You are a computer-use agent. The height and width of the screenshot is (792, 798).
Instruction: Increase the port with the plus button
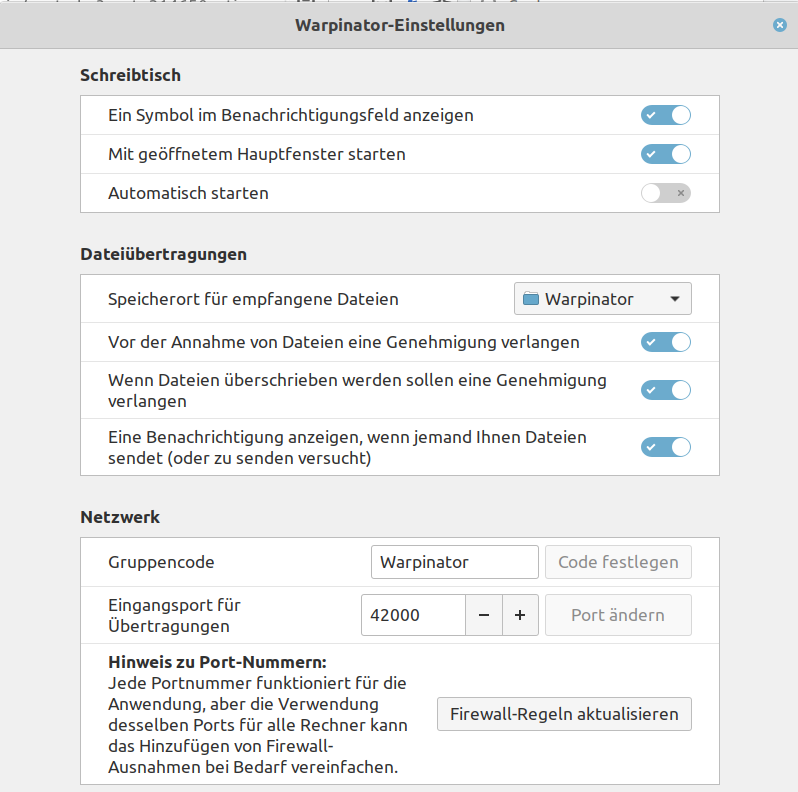point(520,615)
